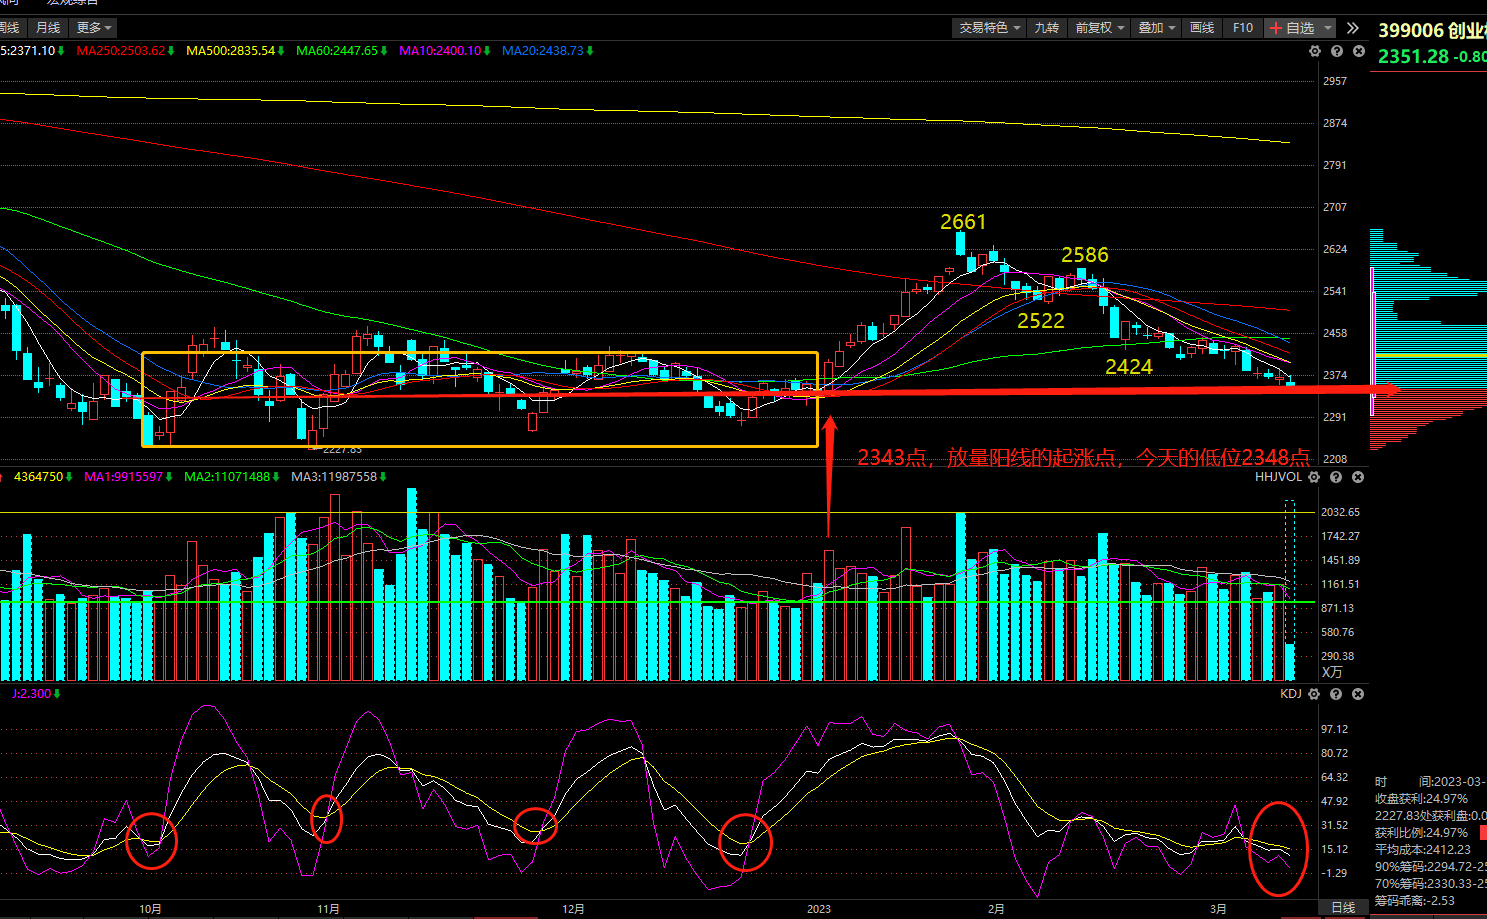Click the HHJVOL indicator name
The width and height of the screenshot is (1487, 919).
point(1279,477)
